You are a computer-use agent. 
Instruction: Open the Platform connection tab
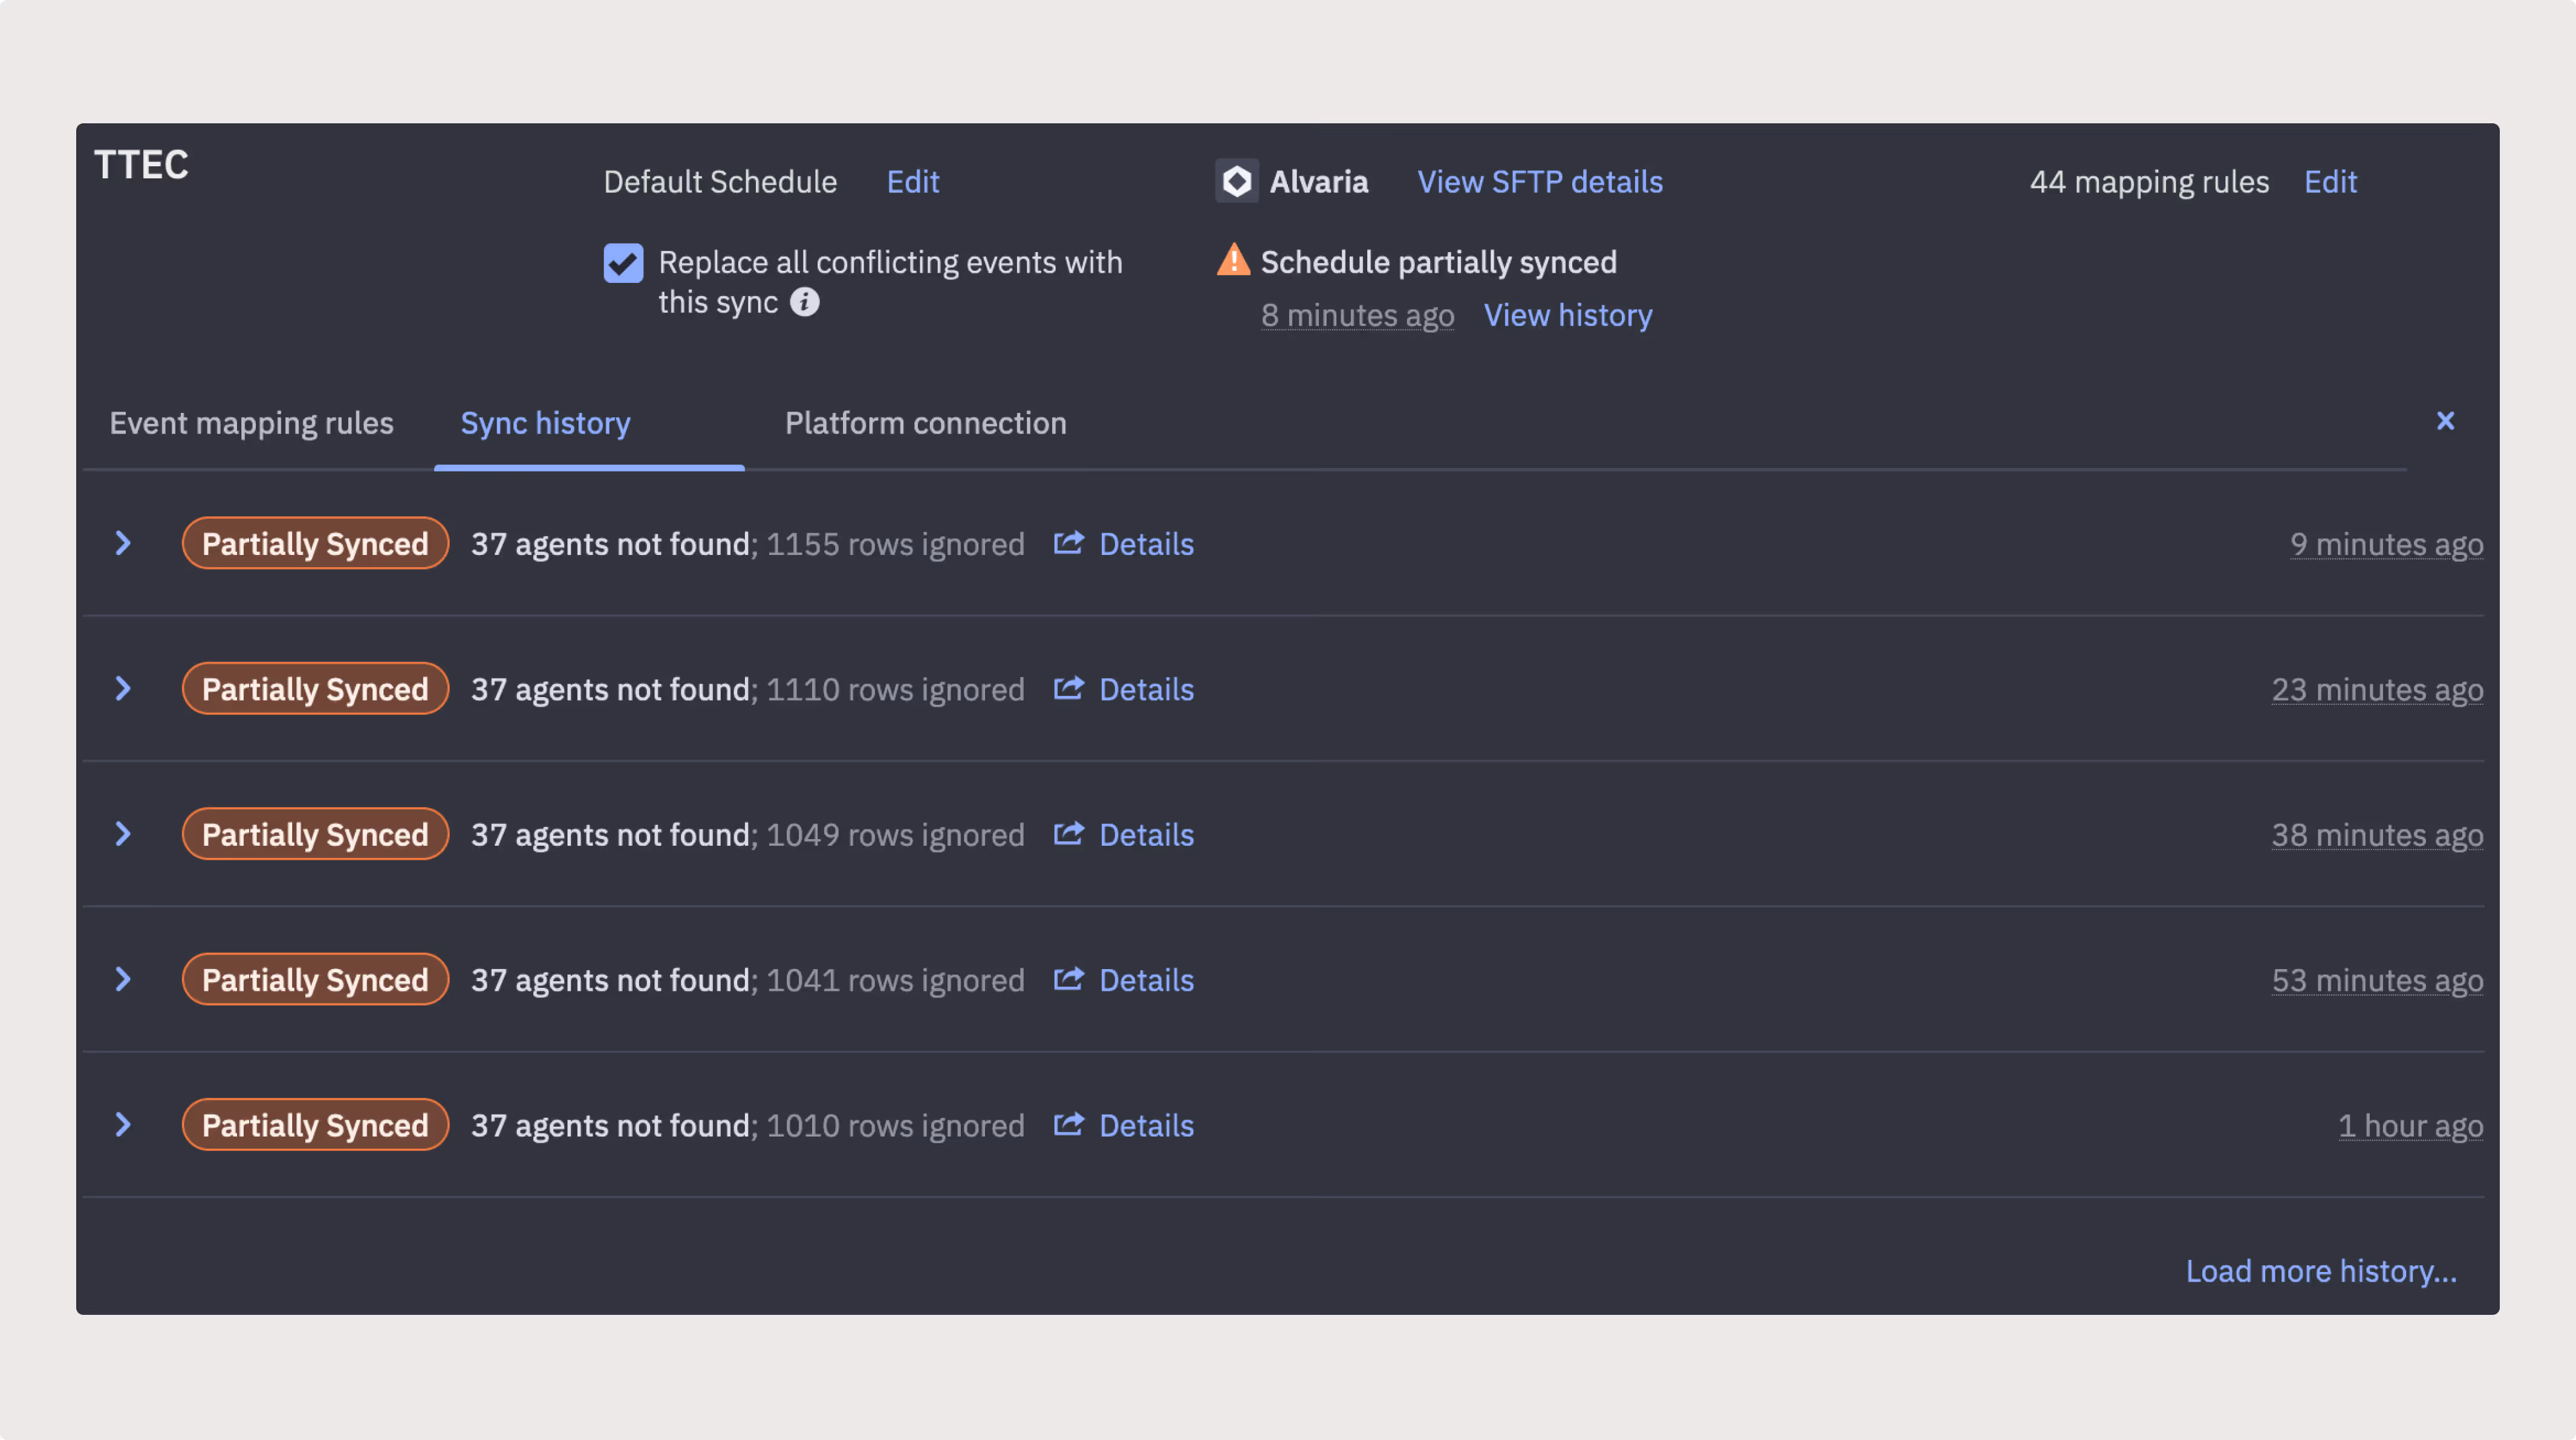[925, 423]
